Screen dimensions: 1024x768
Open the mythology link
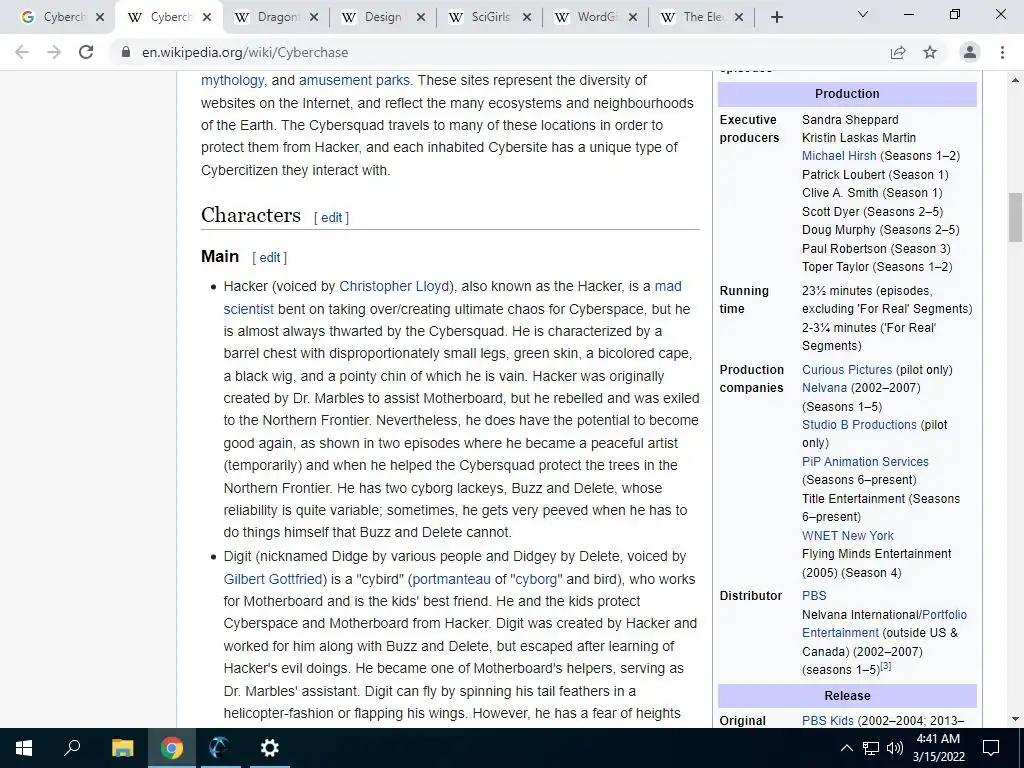click(x=232, y=80)
